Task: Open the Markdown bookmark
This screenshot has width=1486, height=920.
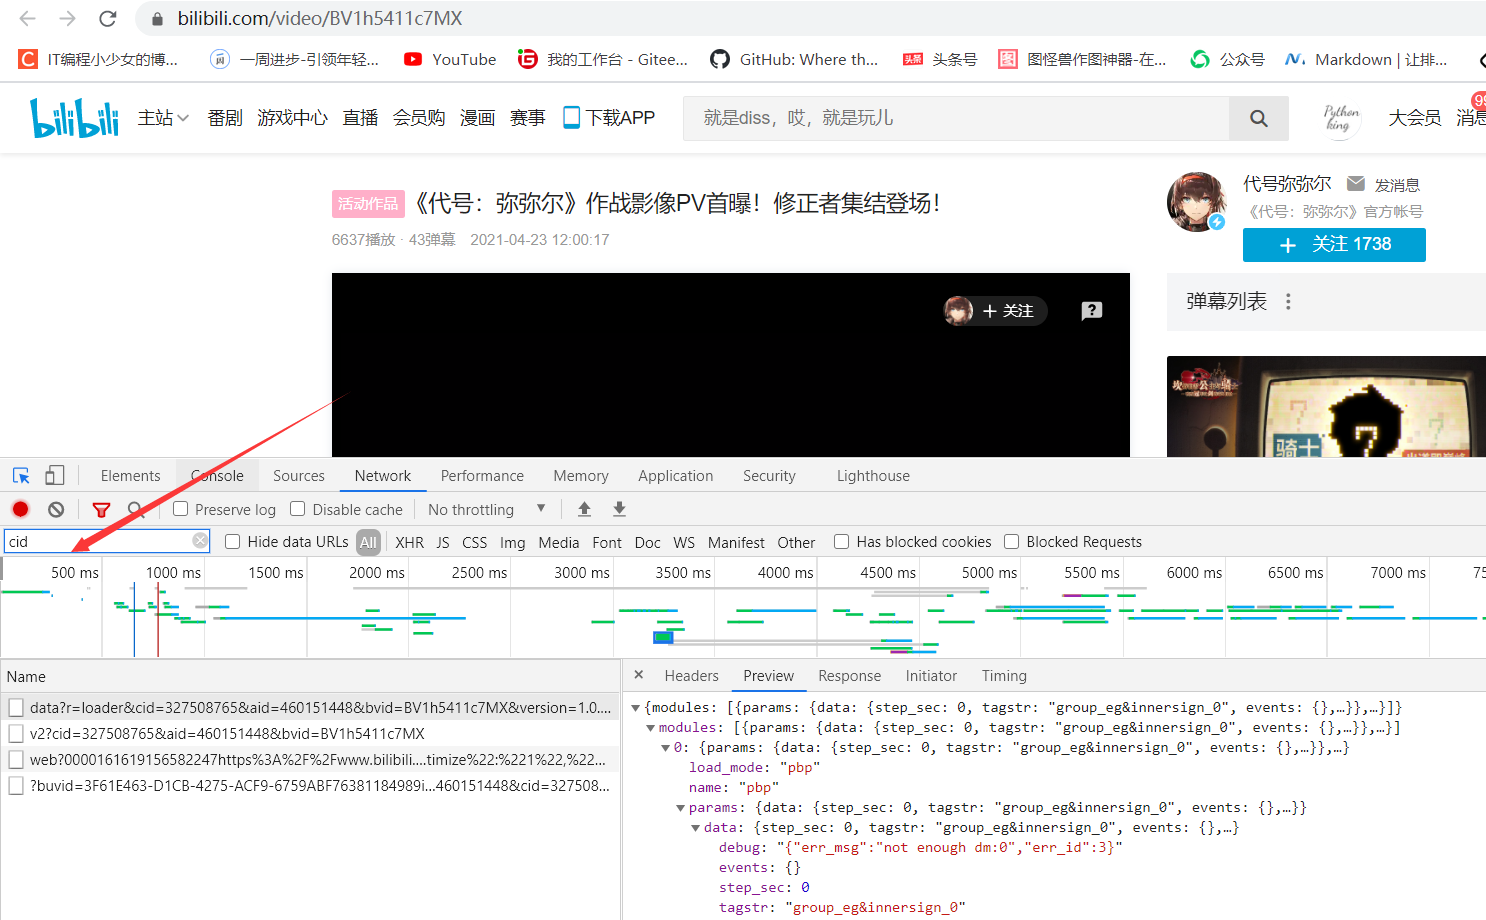Action: (x=1366, y=59)
